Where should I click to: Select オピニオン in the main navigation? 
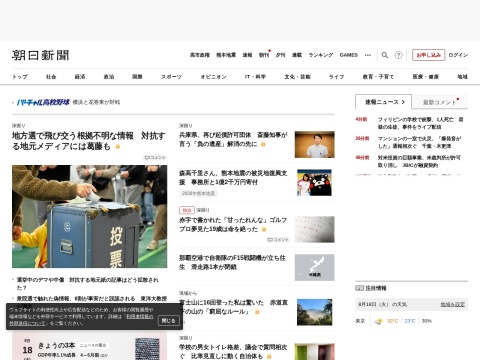pyautogui.click(x=213, y=77)
